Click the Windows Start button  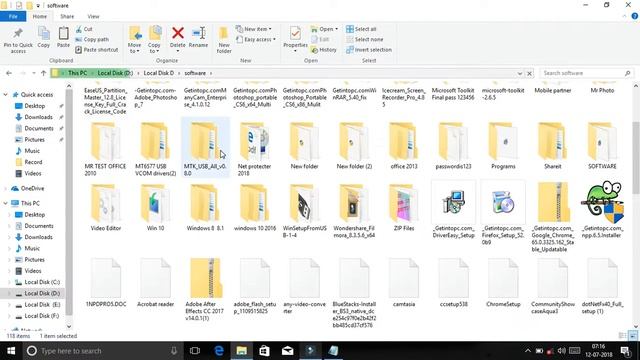(11, 351)
